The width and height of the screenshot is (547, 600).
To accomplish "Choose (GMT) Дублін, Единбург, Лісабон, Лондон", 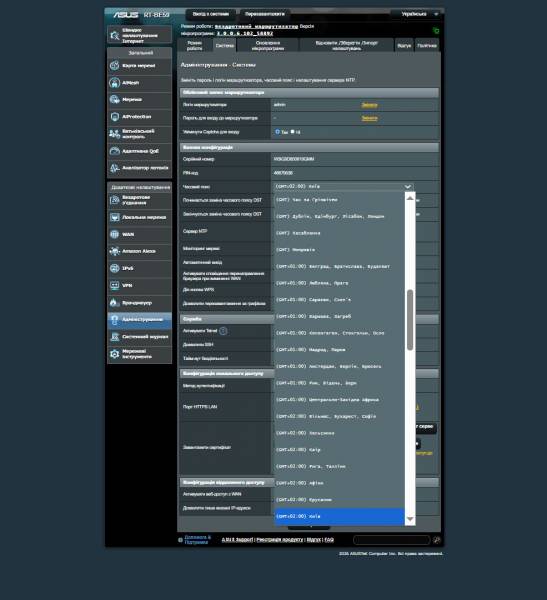I will coord(339,216).
